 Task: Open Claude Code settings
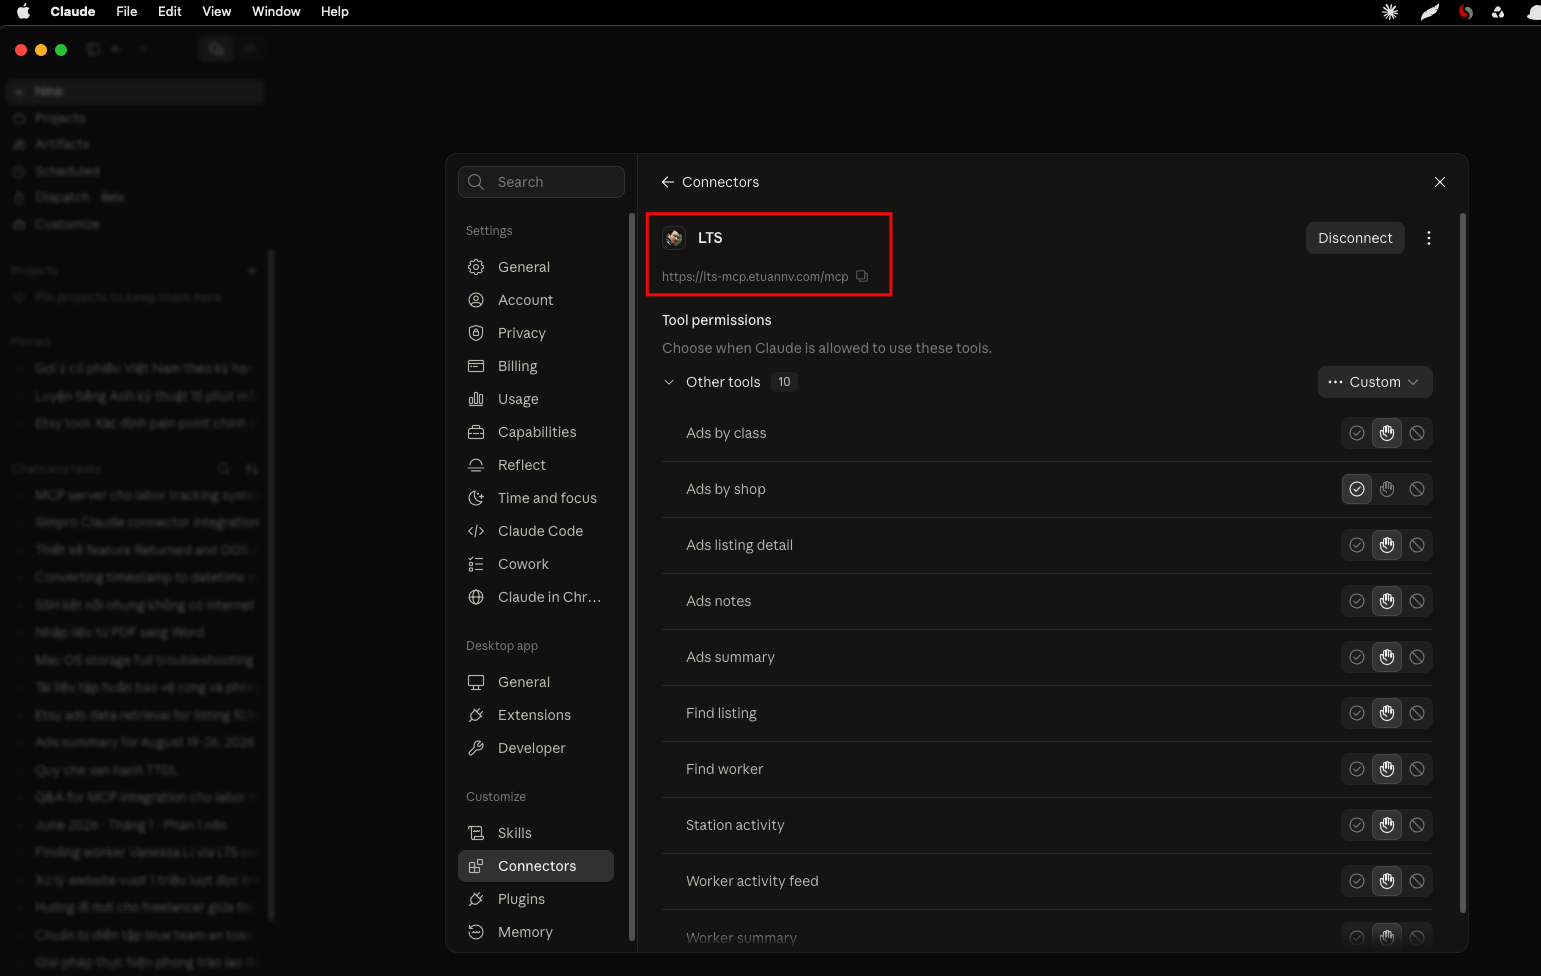536,531
